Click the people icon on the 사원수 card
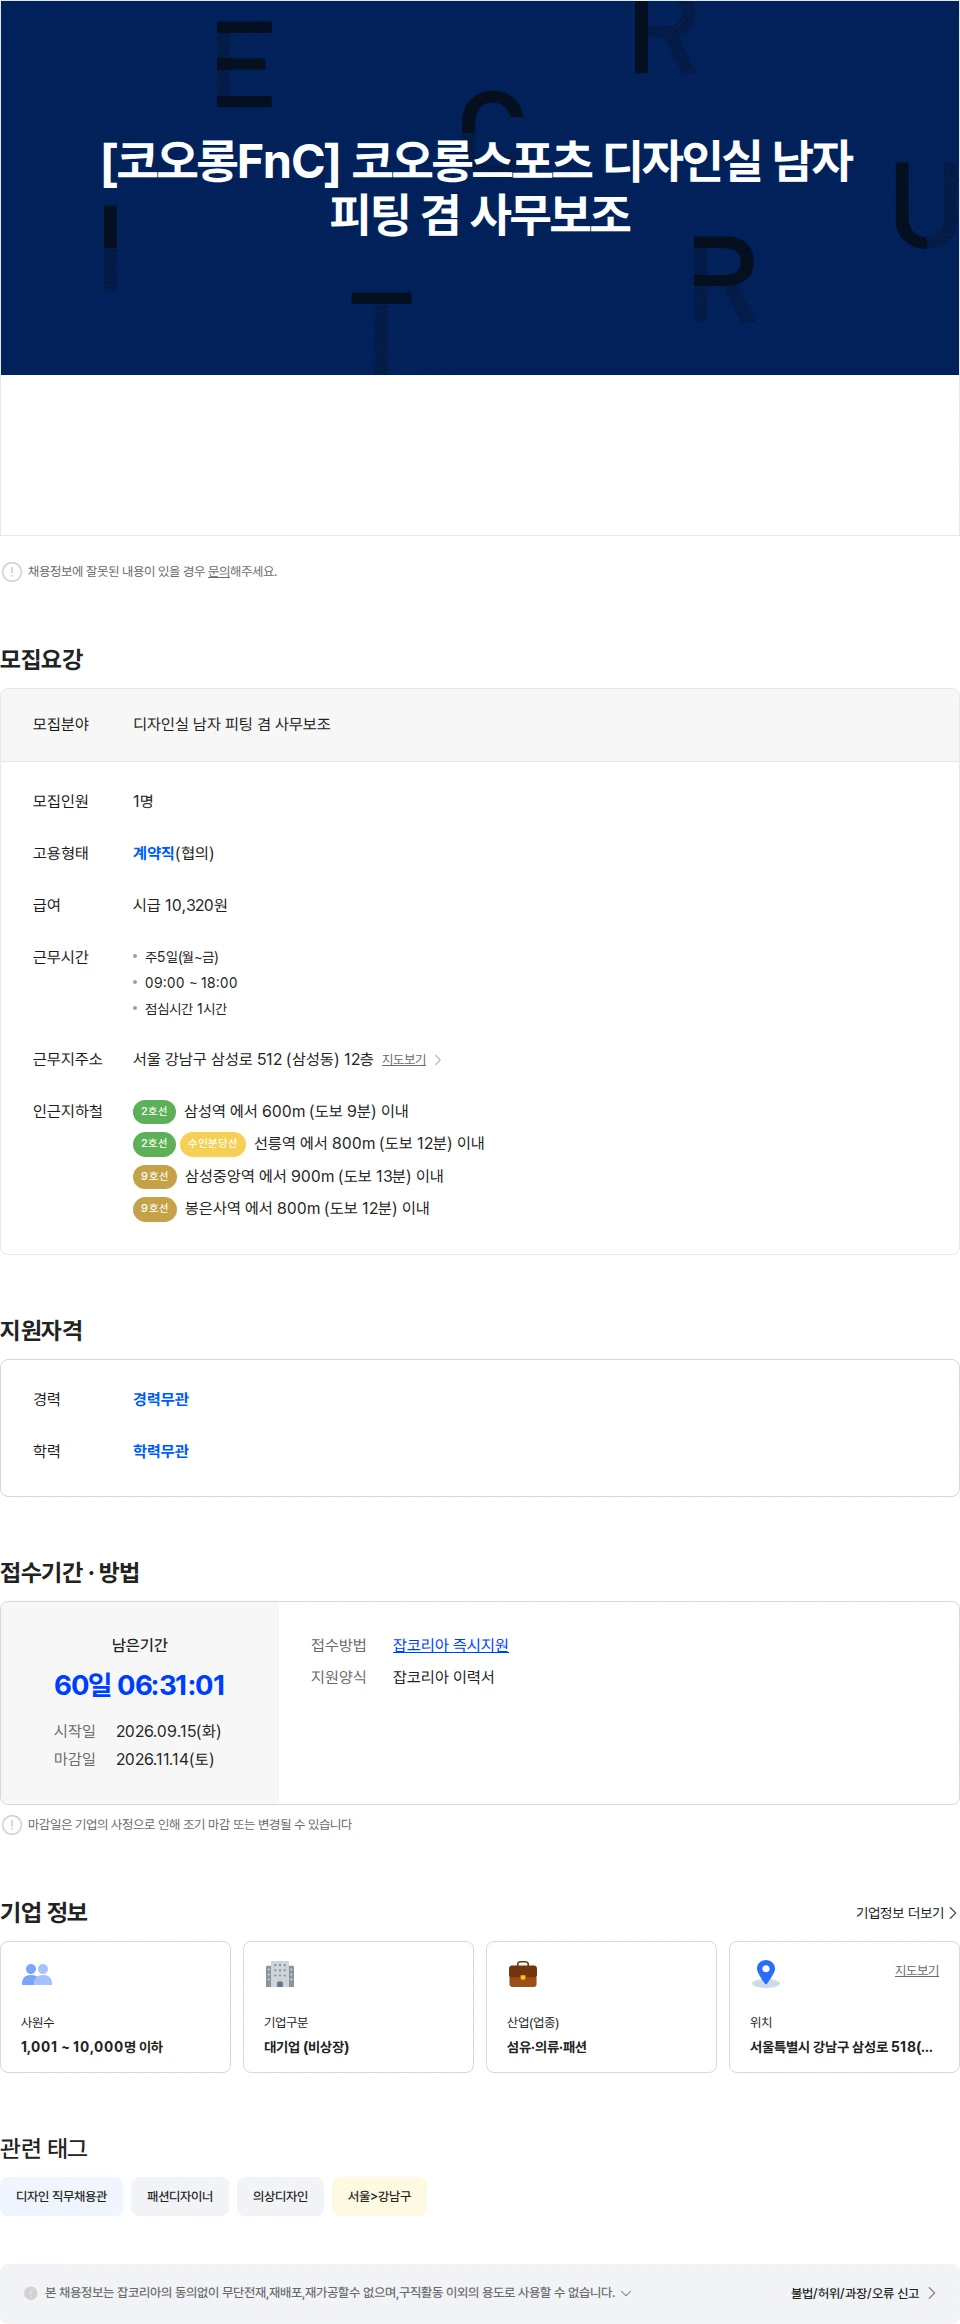The height and width of the screenshot is (2324, 960). (x=37, y=1974)
